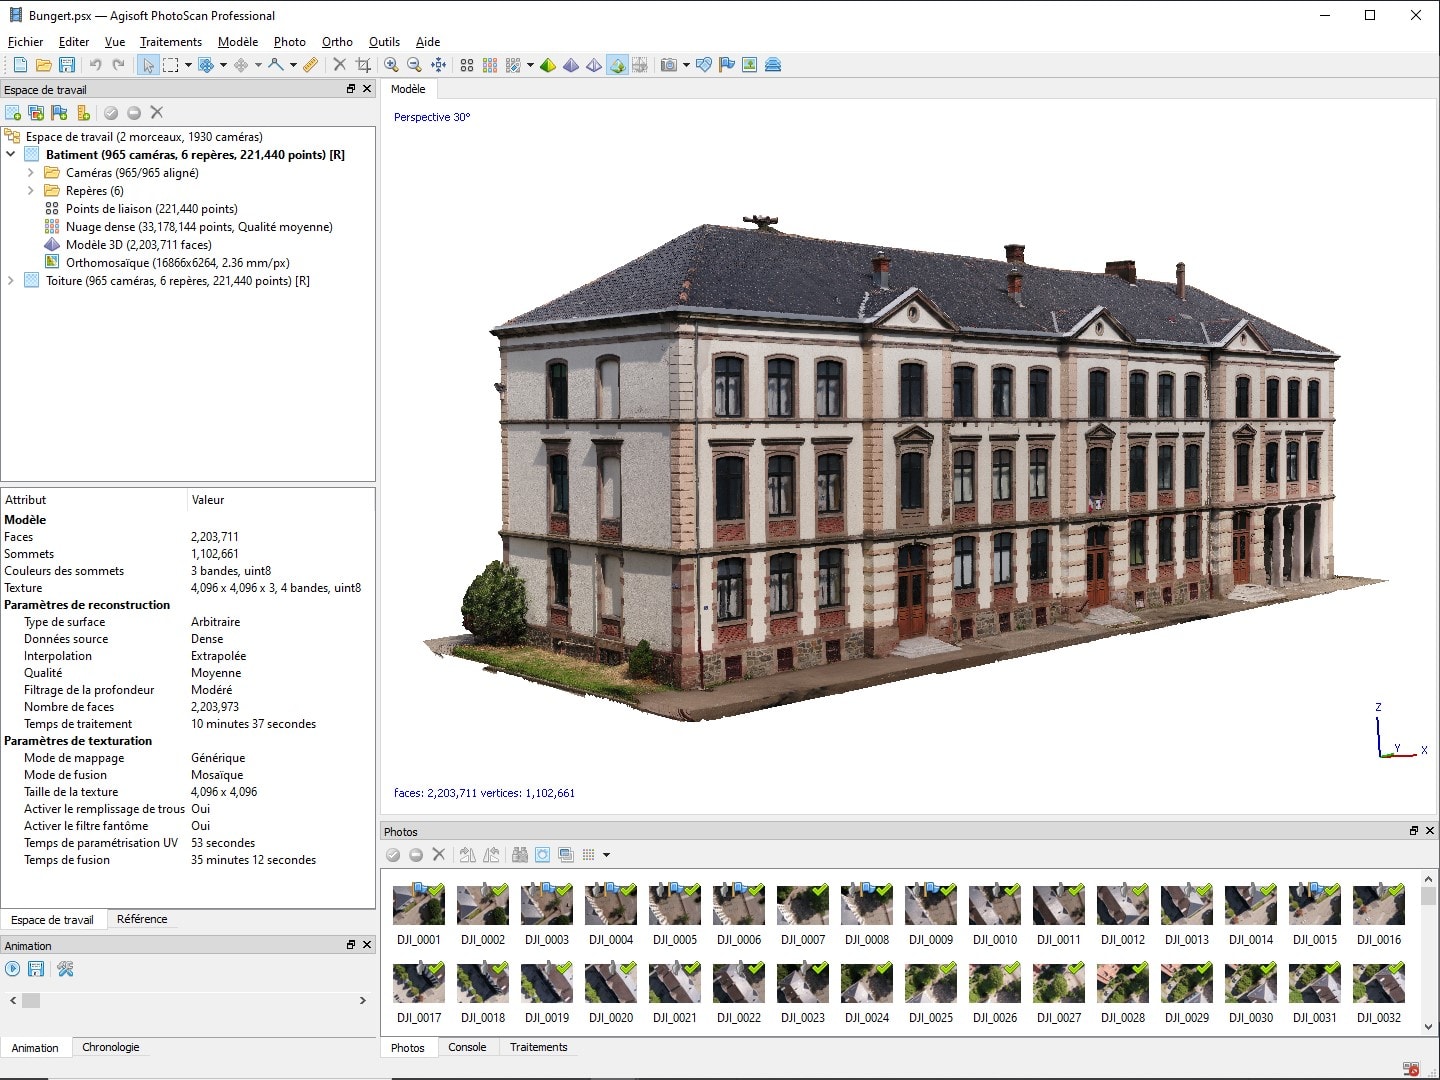Select the textured model view mode
1440x1080 pixels.
[617, 65]
